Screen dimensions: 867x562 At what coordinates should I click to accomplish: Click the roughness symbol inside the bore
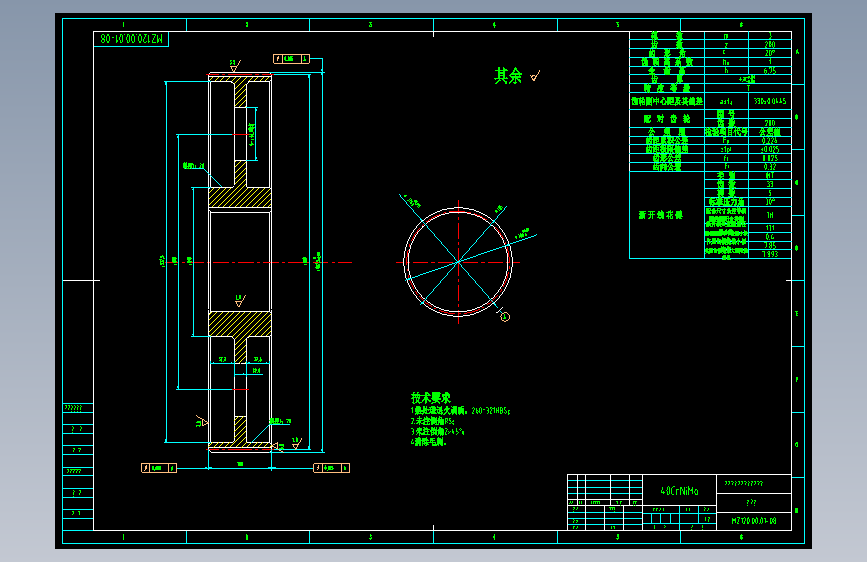[x=240, y=300]
